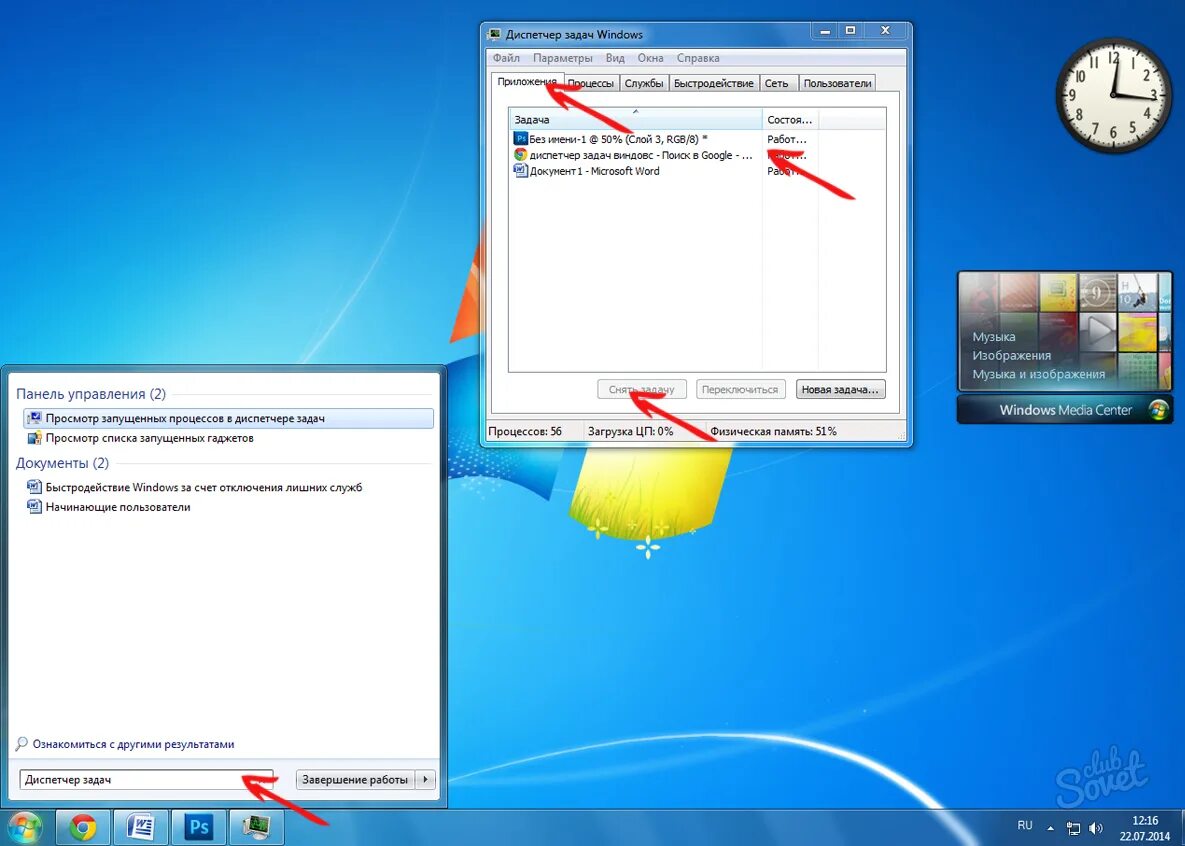Screen dimensions: 1185x846
Task: Click the Task Manager taskbar icon
Action: click(258, 828)
